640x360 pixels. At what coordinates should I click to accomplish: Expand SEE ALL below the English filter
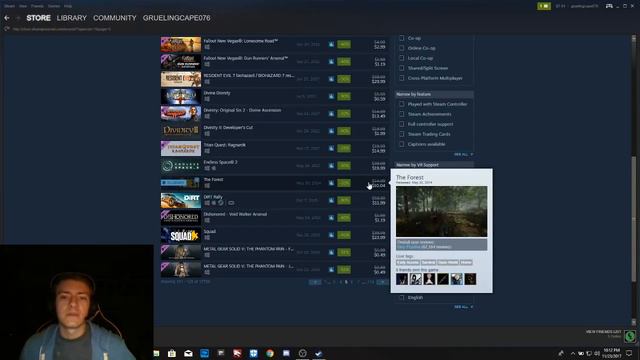coord(463,307)
